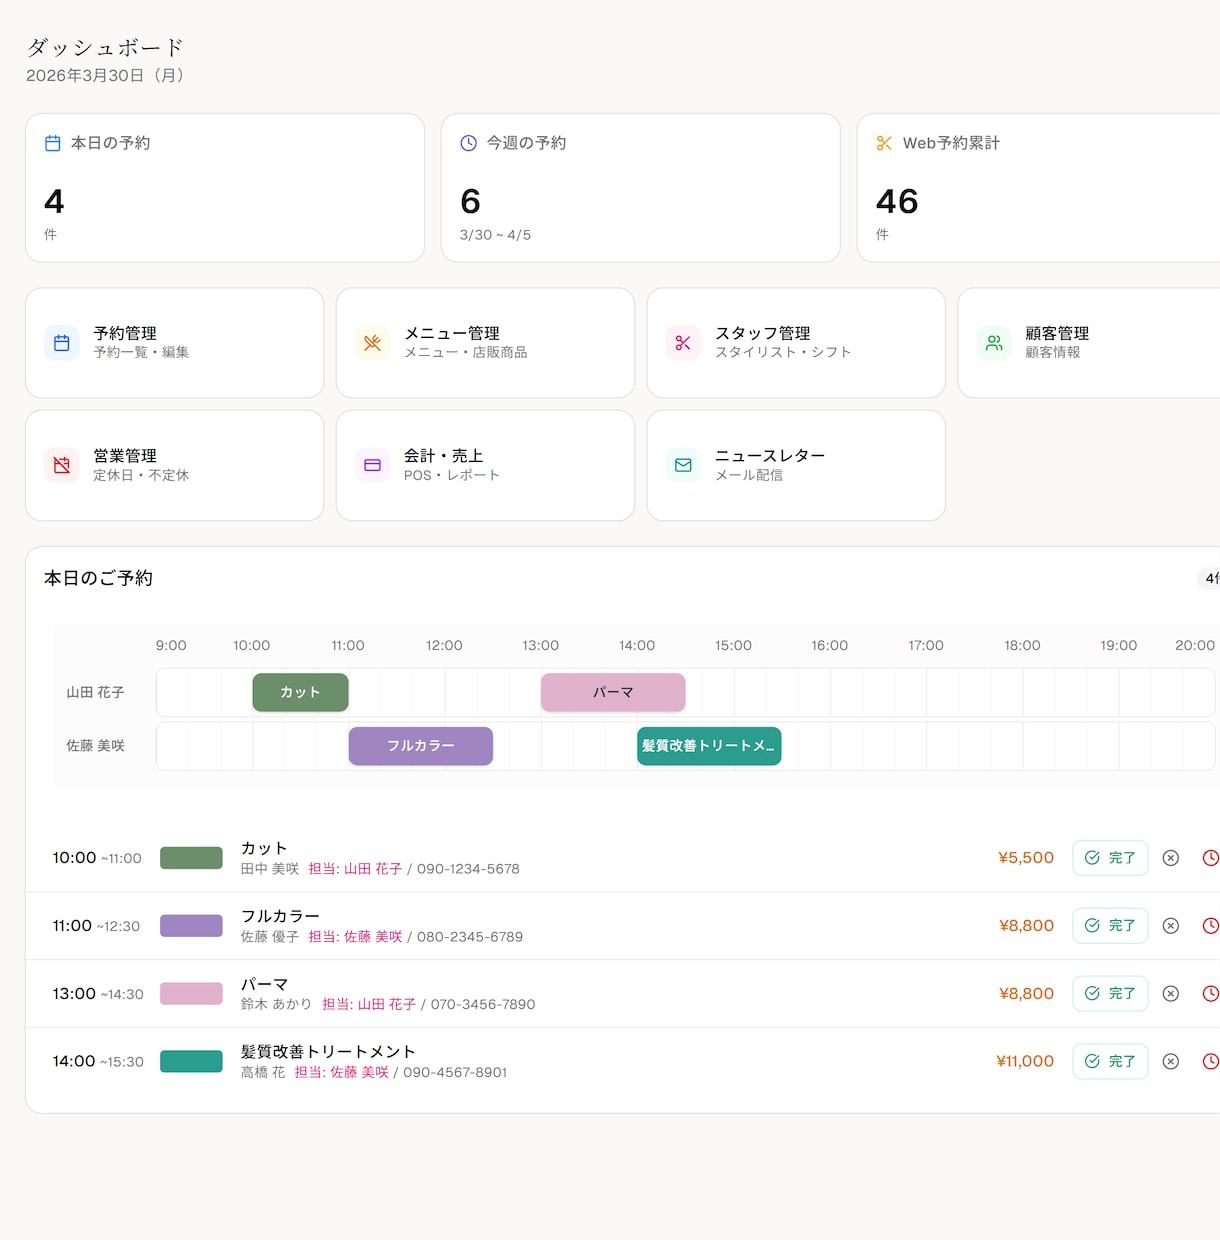
Task: Select the カット block on the timeline
Action: (300, 692)
